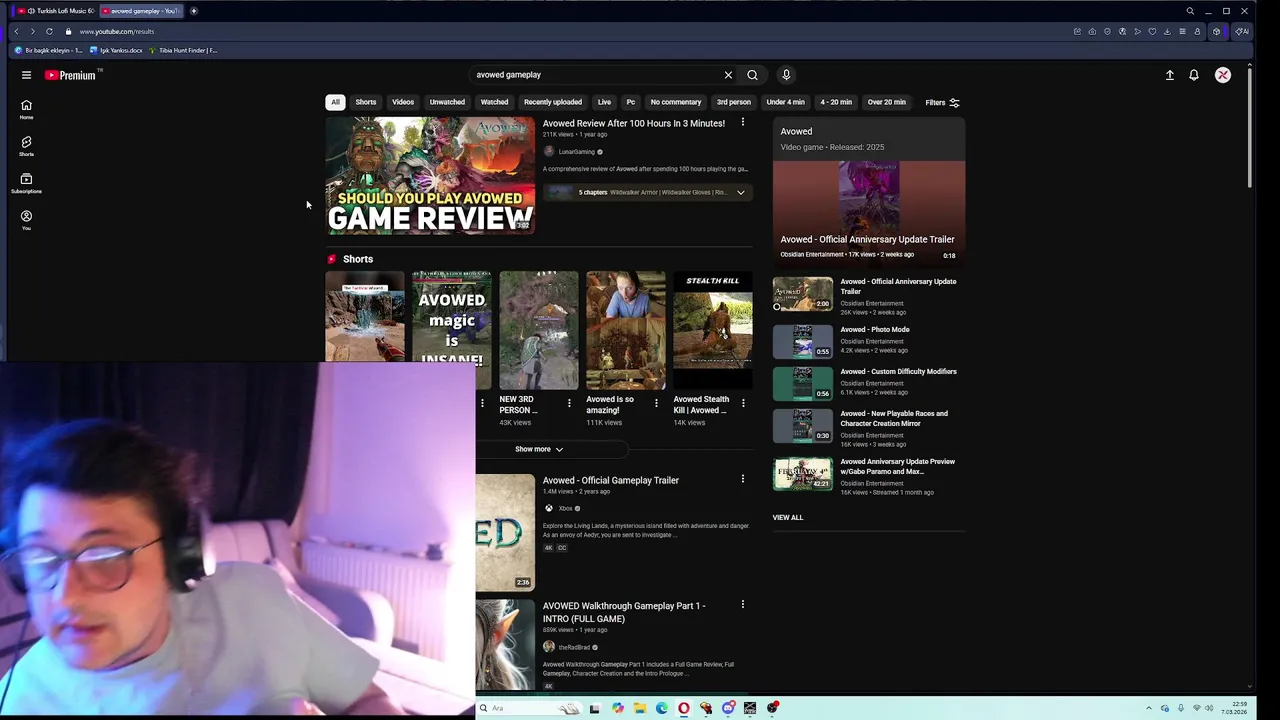Open Filters for search results
The height and width of the screenshot is (720, 1280).
942,102
